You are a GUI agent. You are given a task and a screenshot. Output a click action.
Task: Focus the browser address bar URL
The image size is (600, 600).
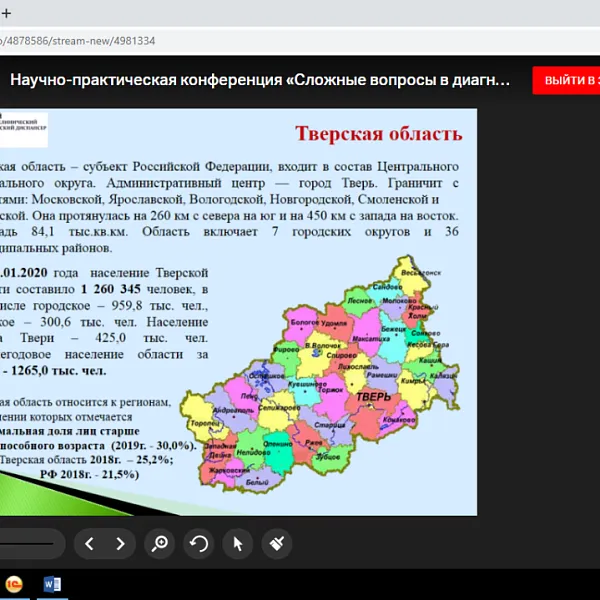77,41
